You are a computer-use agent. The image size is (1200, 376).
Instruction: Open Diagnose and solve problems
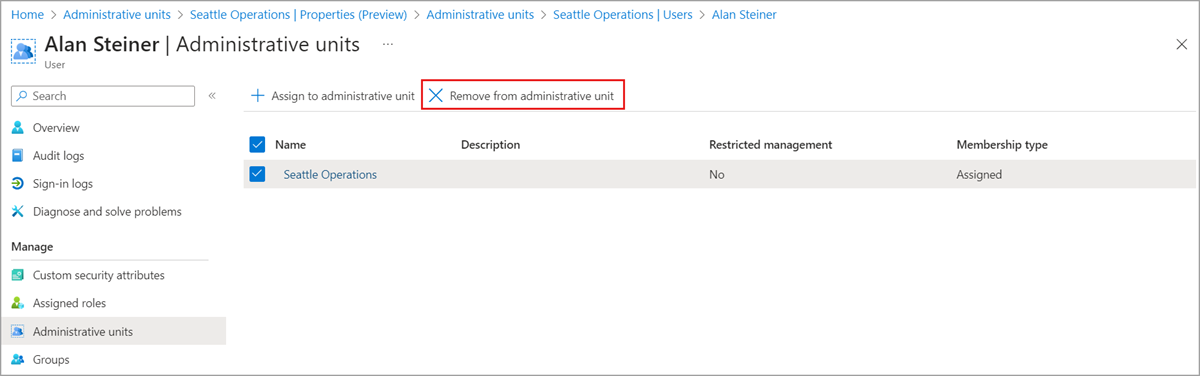pos(107,212)
